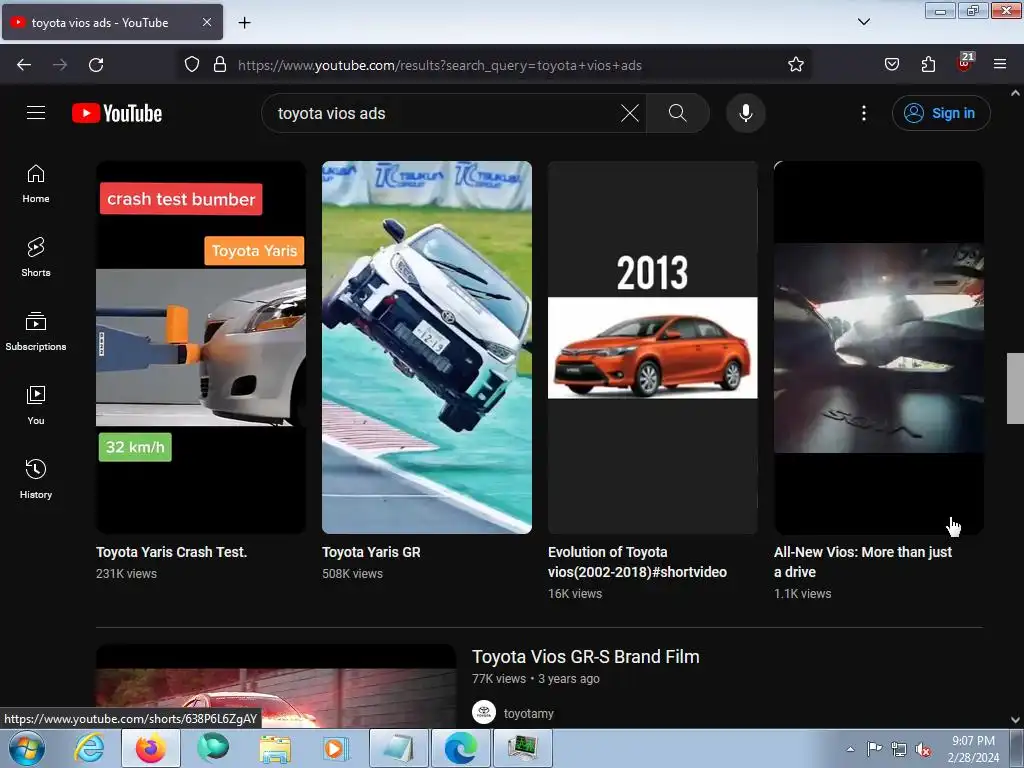Click Evolution of Toyota vios title link
This screenshot has height=768, width=1024.
point(637,562)
